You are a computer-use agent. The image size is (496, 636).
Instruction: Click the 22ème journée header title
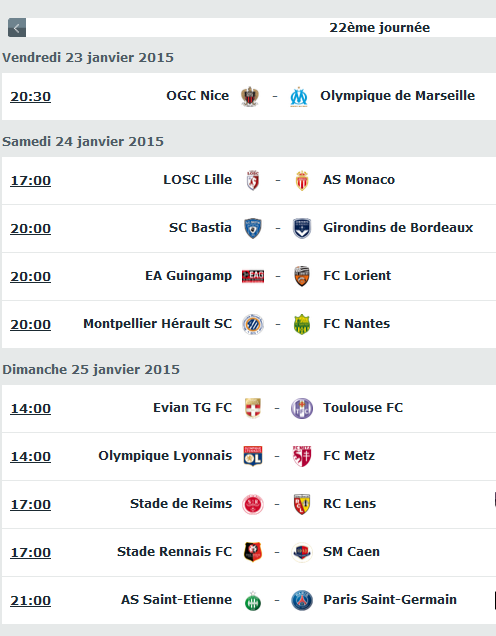click(x=380, y=28)
